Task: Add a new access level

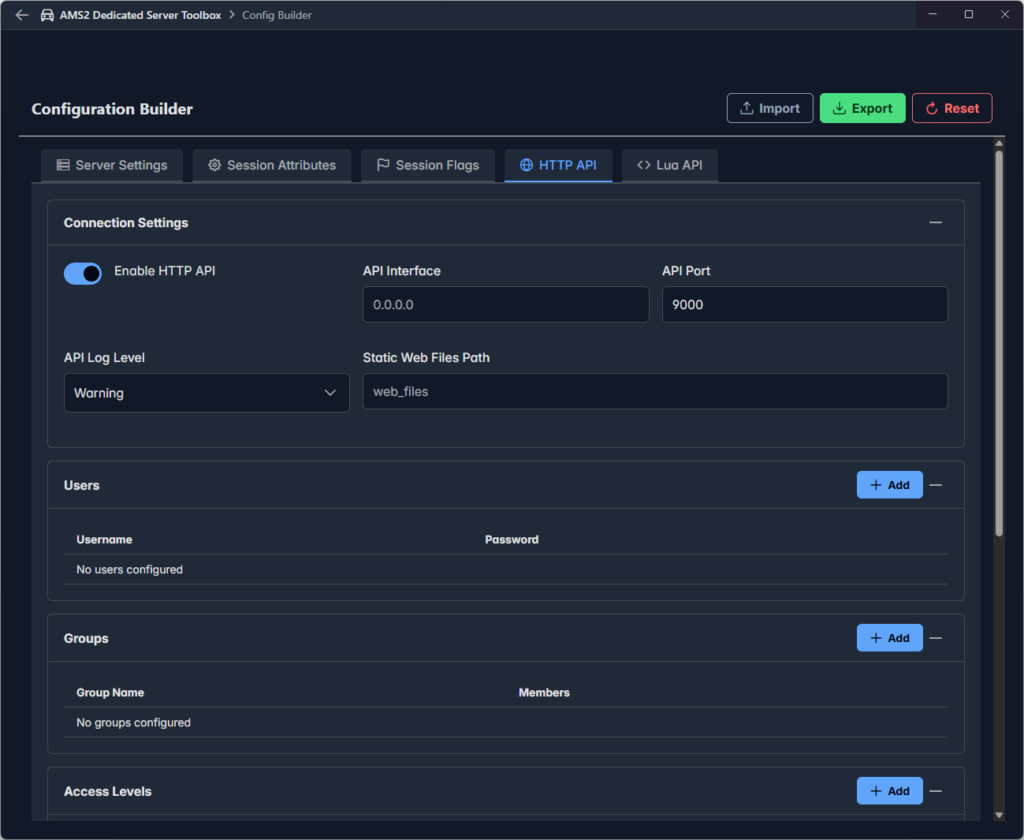Action: click(x=889, y=791)
